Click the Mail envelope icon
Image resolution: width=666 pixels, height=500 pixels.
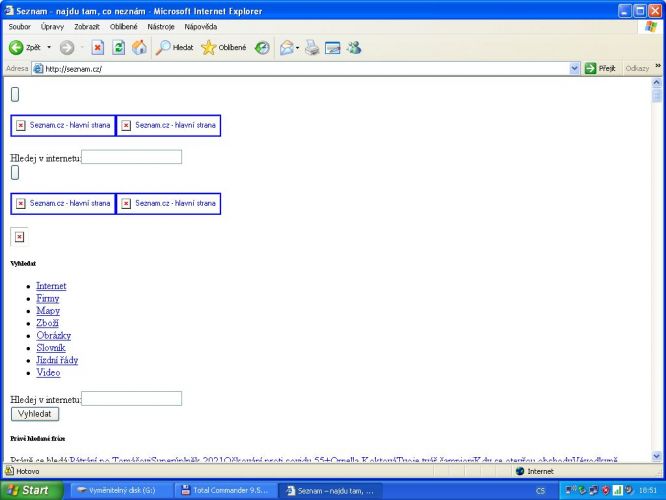point(287,48)
